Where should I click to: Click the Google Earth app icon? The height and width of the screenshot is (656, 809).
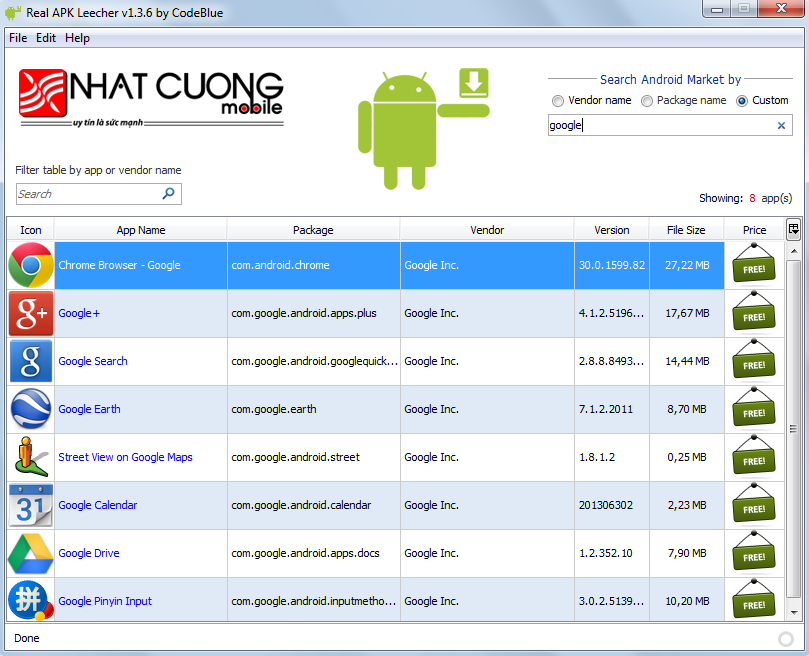pos(31,409)
